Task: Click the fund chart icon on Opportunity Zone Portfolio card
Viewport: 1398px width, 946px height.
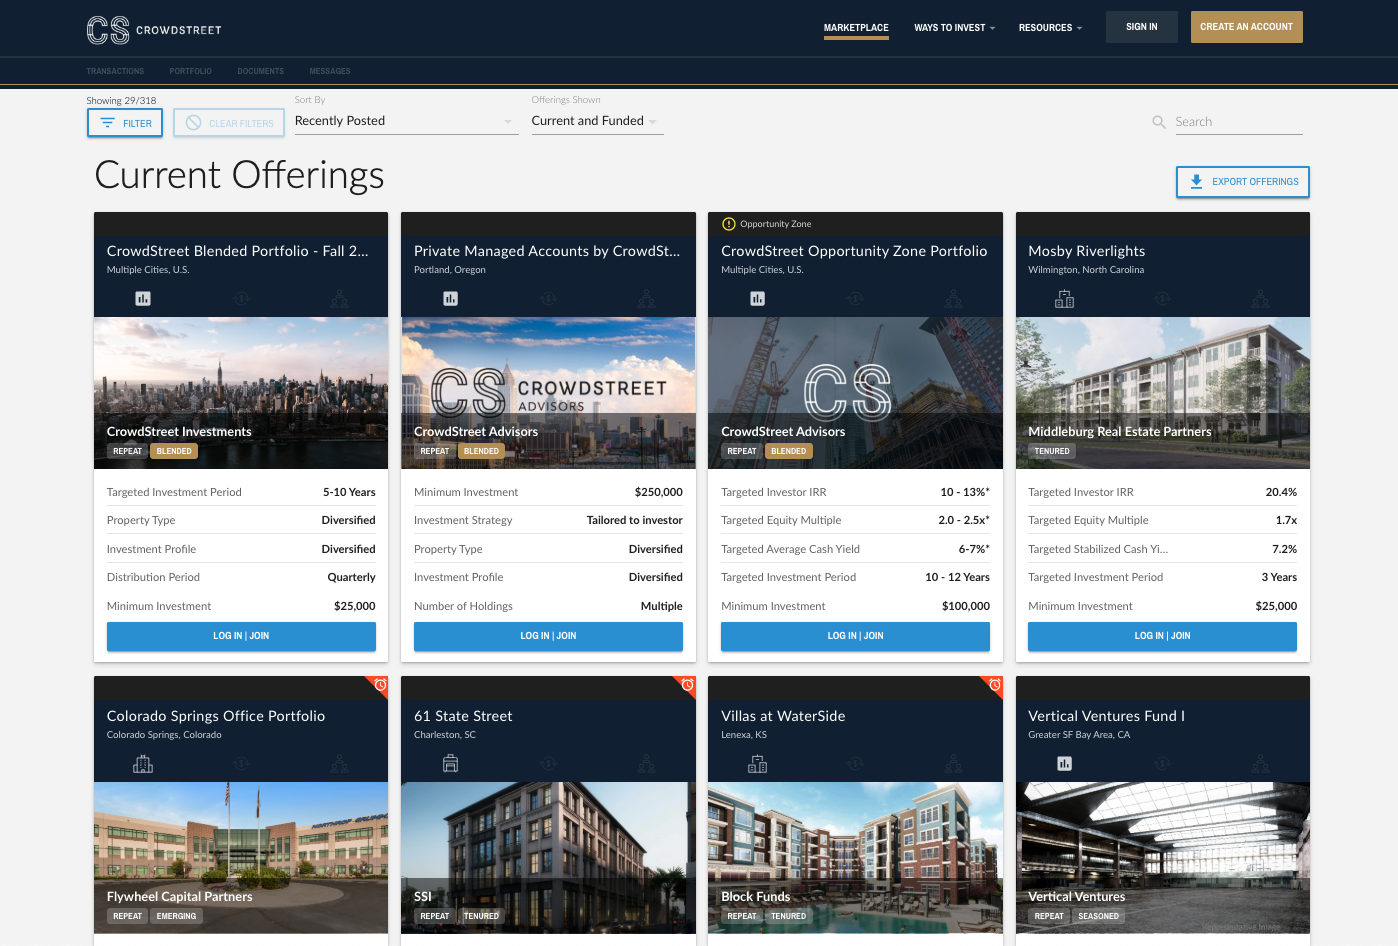Action: 757,299
